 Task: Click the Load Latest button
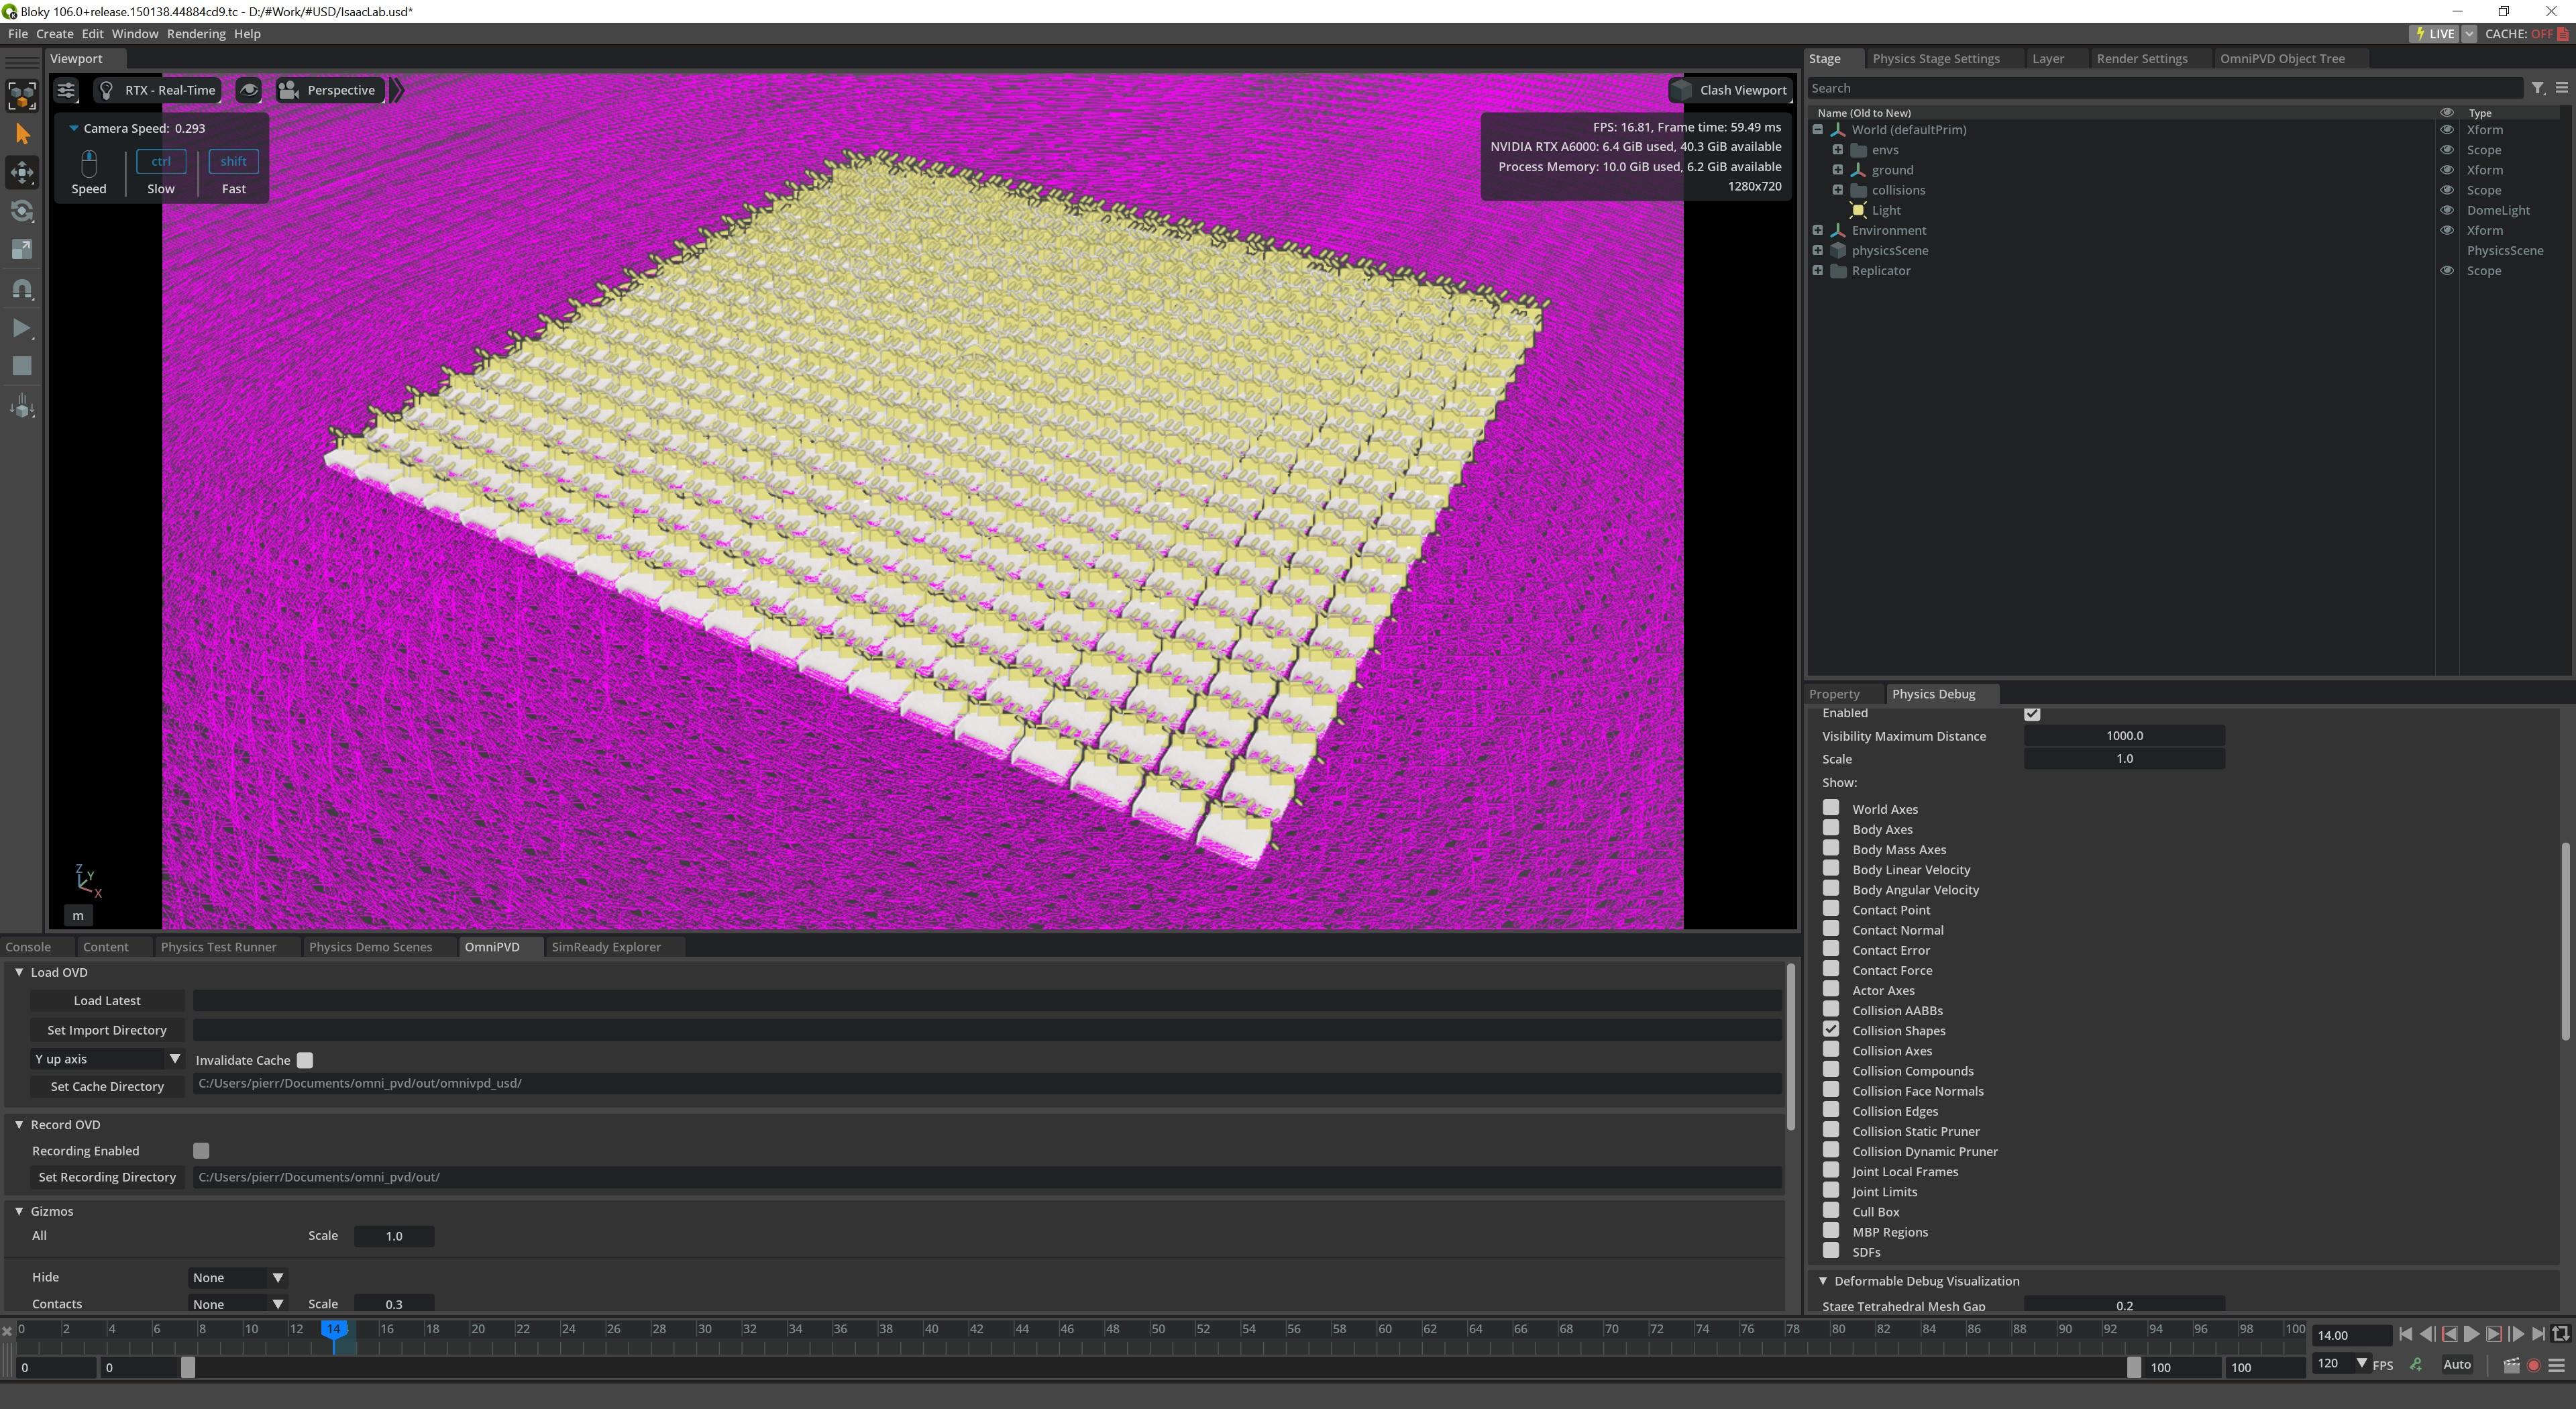107,1001
